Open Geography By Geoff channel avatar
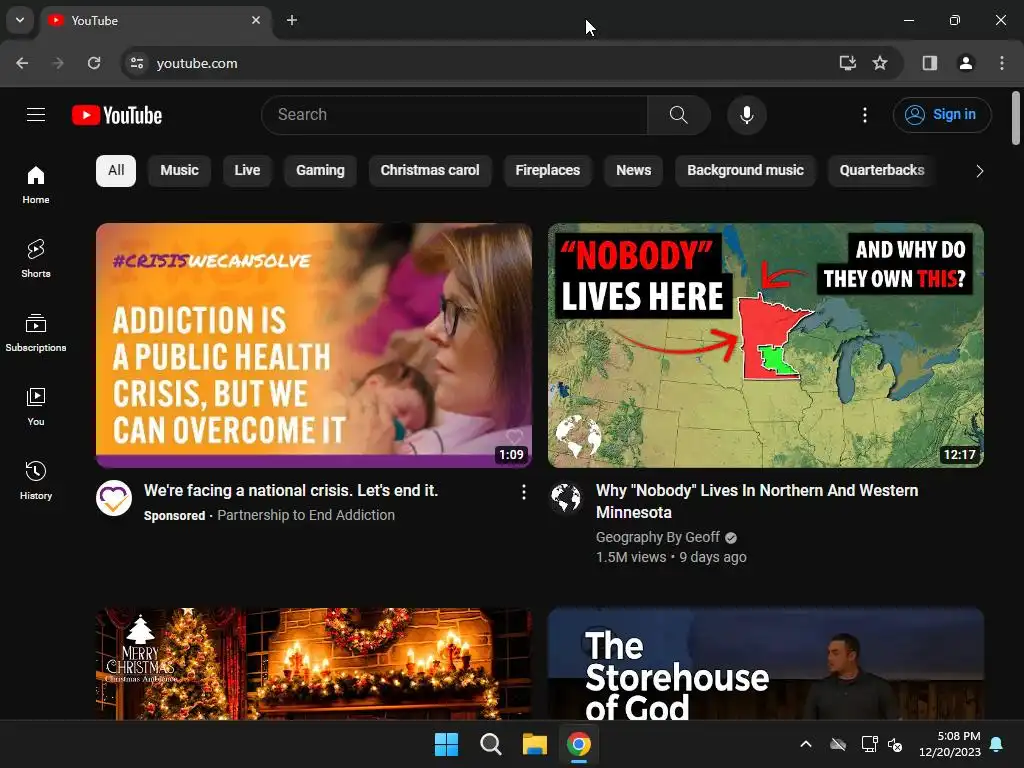 (566, 498)
